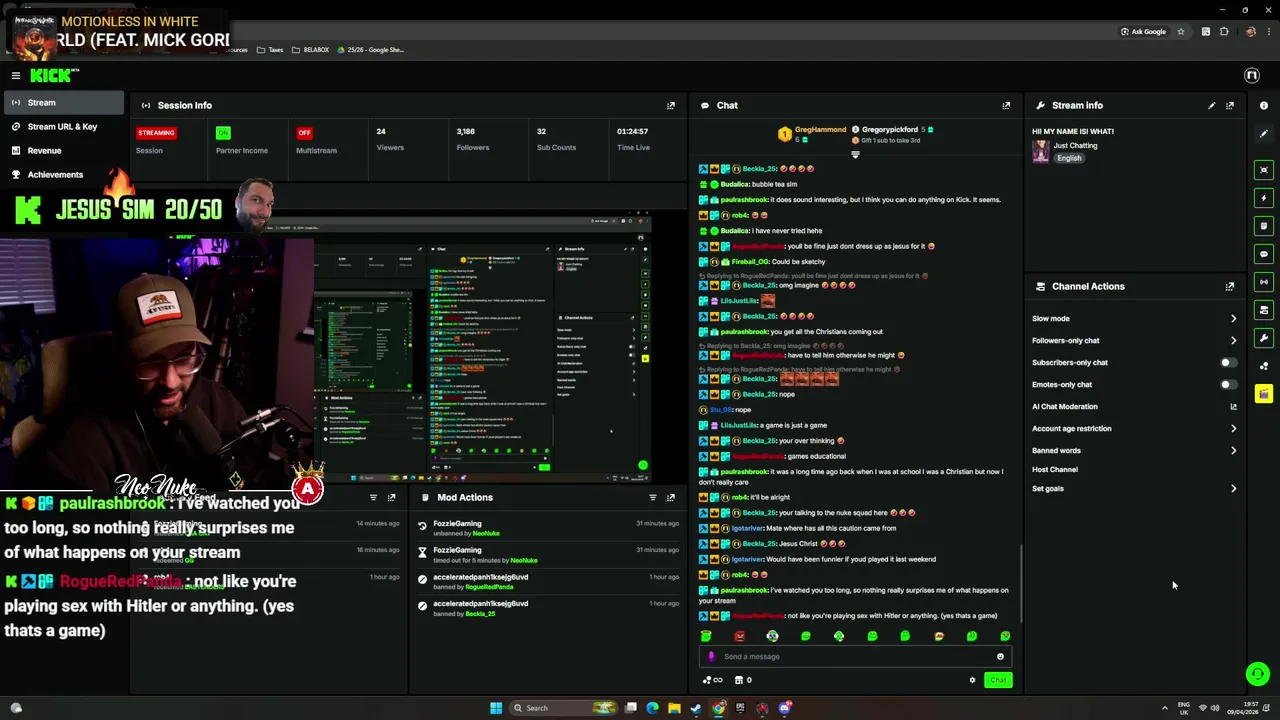Open the hamburger menu beside Kick logo

coord(16,75)
